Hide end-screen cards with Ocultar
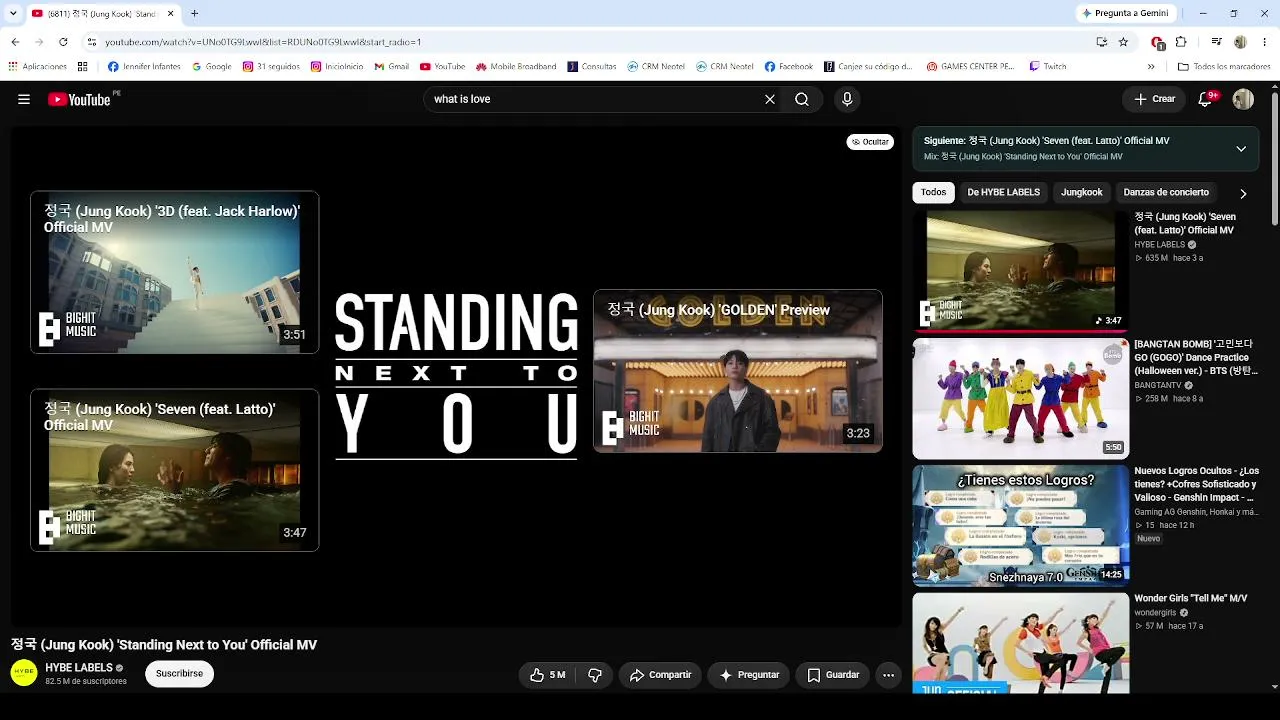This screenshot has width=1280, height=720. [870, 142]
